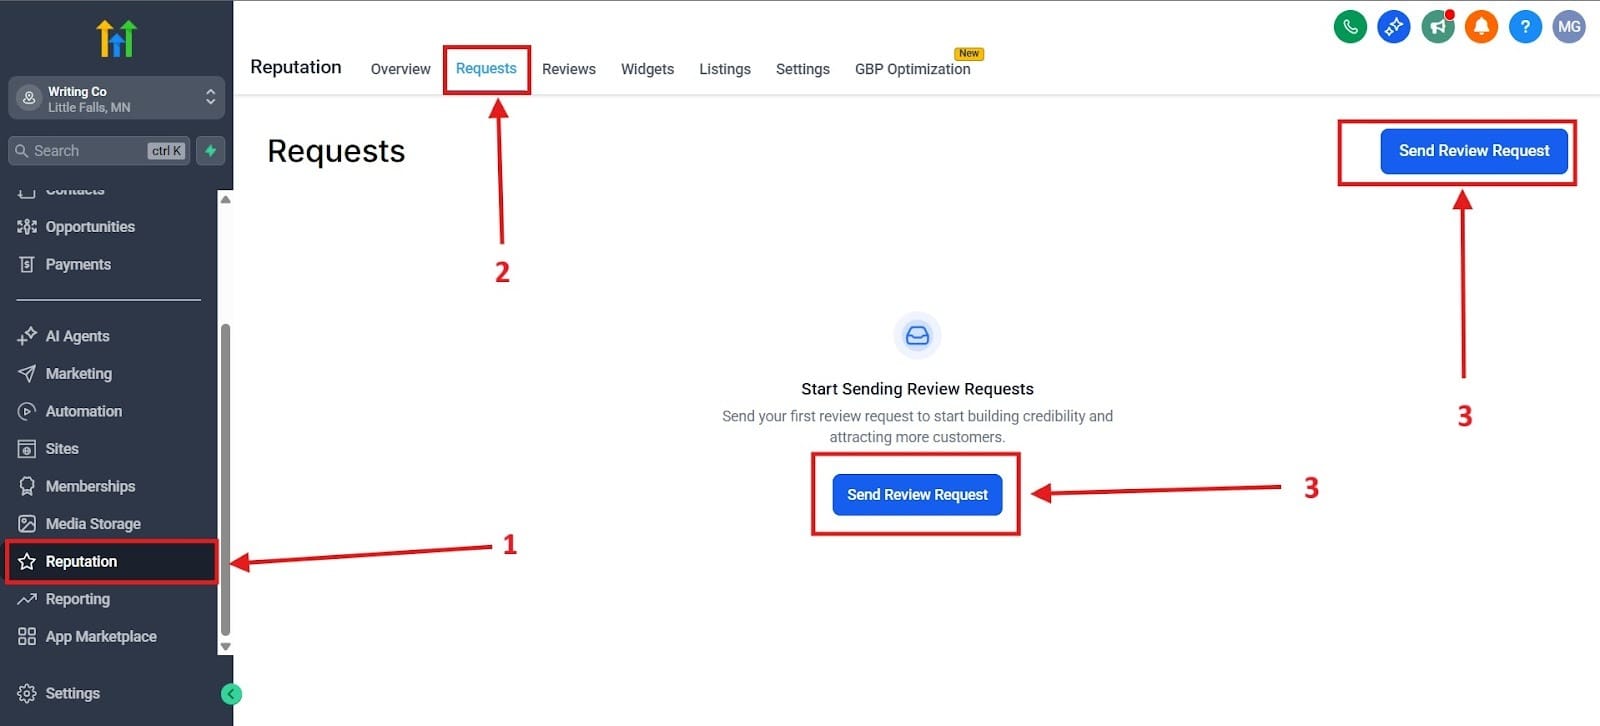Click the yellow New badge above GBP Optimization
This screenshot has height=726, width=1600.
969,53
